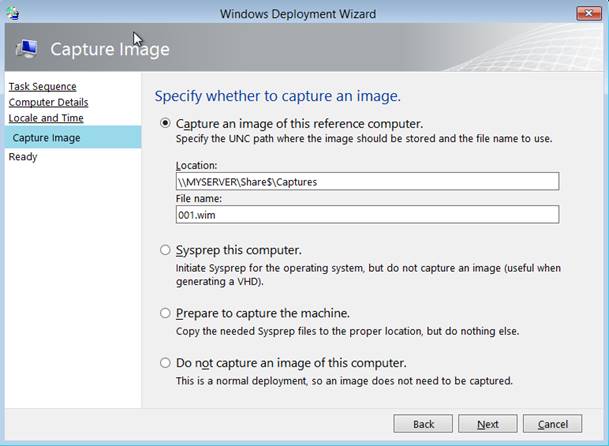Choose Prepare to capture the machine
This screenshot has width=609, height=446.
click(x=165, y=313)
